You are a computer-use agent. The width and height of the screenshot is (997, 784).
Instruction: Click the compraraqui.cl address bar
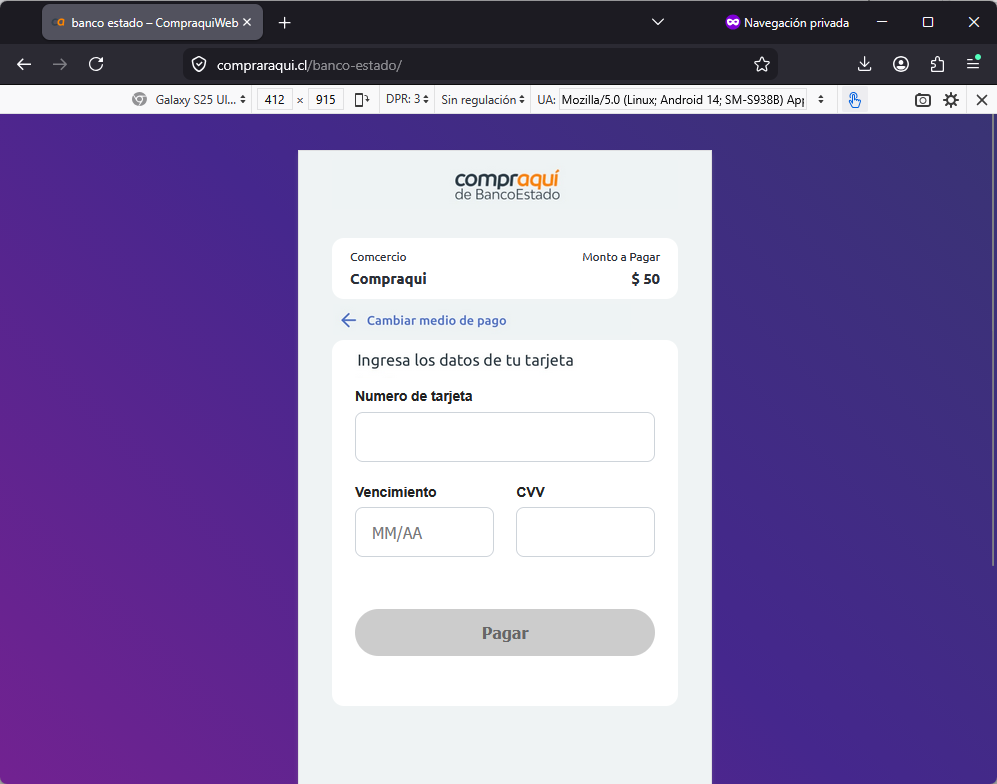tap(479, 65)
